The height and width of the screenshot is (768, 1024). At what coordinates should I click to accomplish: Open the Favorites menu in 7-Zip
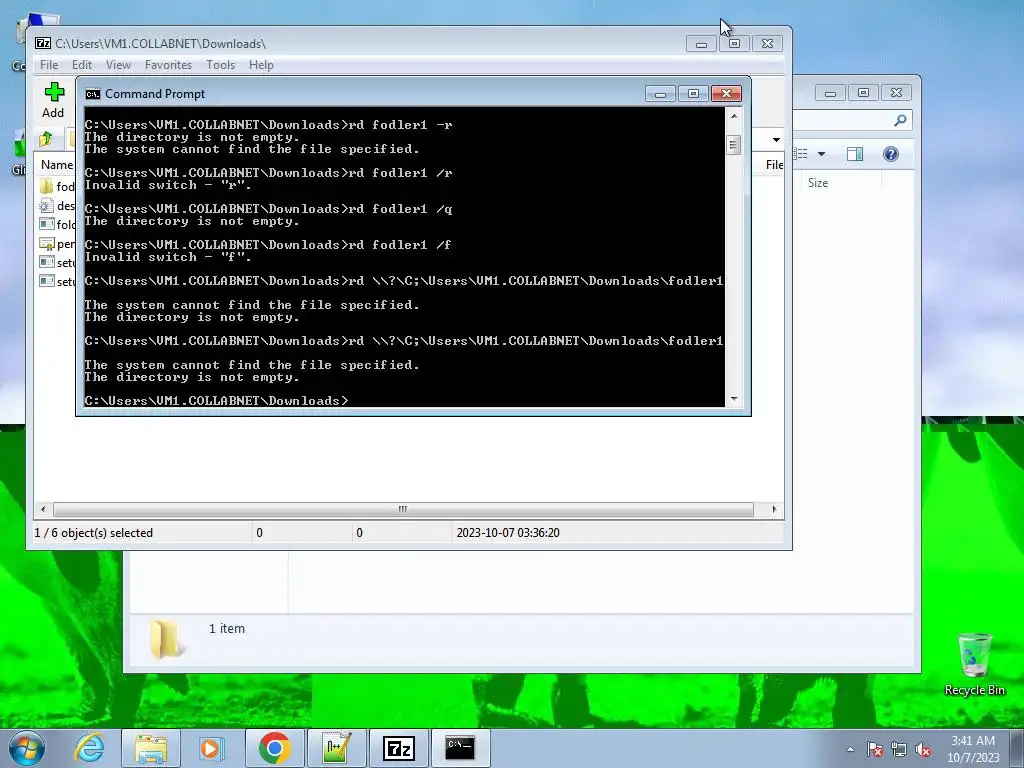click(168, 65)
